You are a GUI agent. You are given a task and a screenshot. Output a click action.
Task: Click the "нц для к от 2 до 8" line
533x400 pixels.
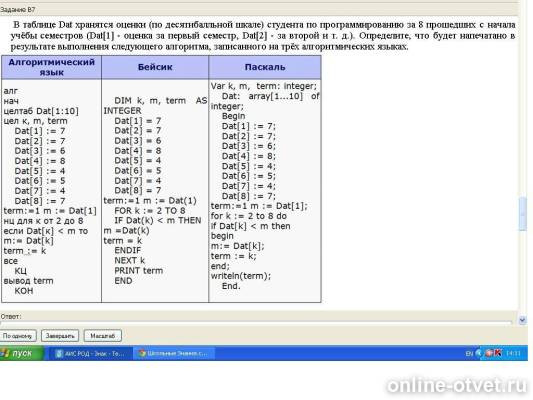(43, 221)
